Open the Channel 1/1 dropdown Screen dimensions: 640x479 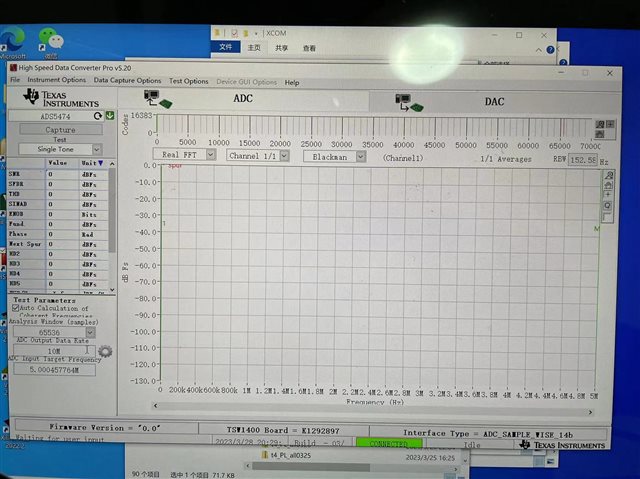tap(285, 155)
